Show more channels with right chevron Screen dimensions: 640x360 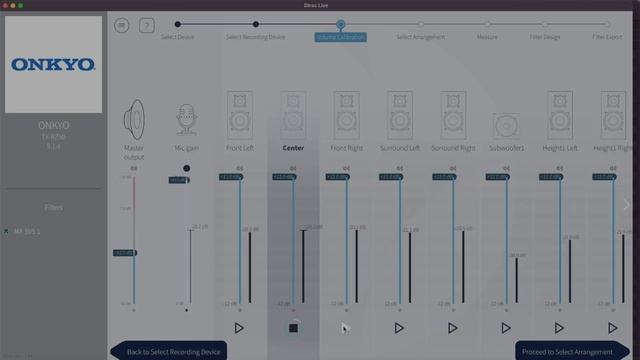pyautogui.click(x=627, y=205)
